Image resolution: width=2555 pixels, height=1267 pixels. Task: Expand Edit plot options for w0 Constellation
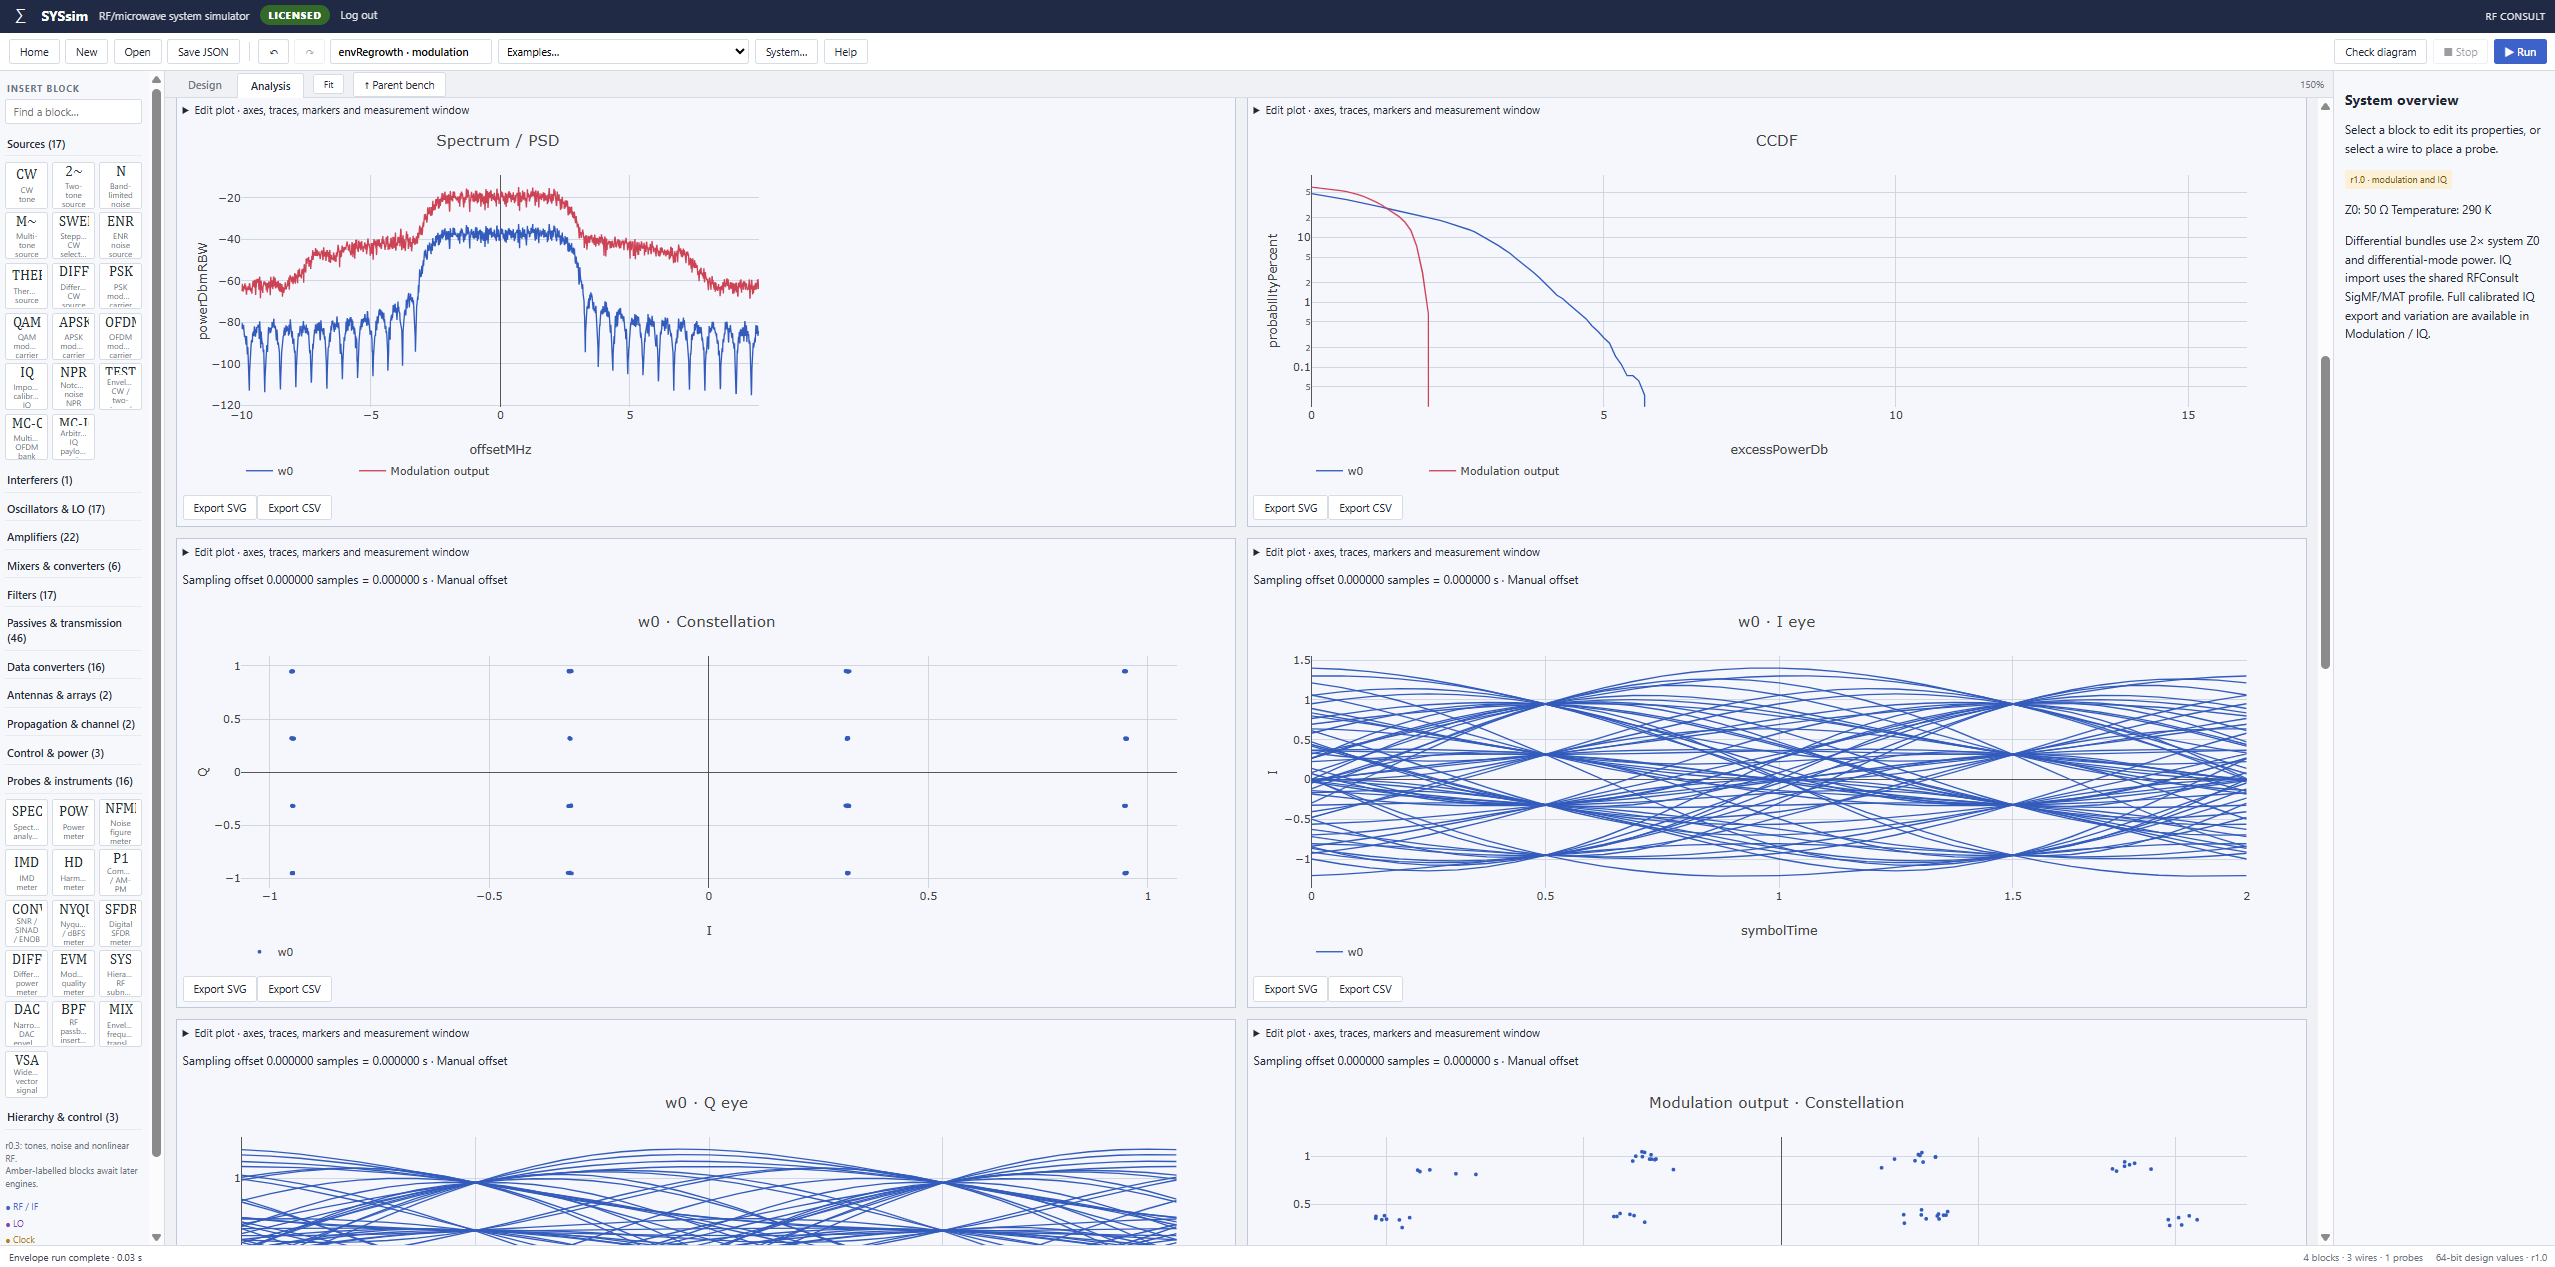pyautogui.click(x=326, y=552)
